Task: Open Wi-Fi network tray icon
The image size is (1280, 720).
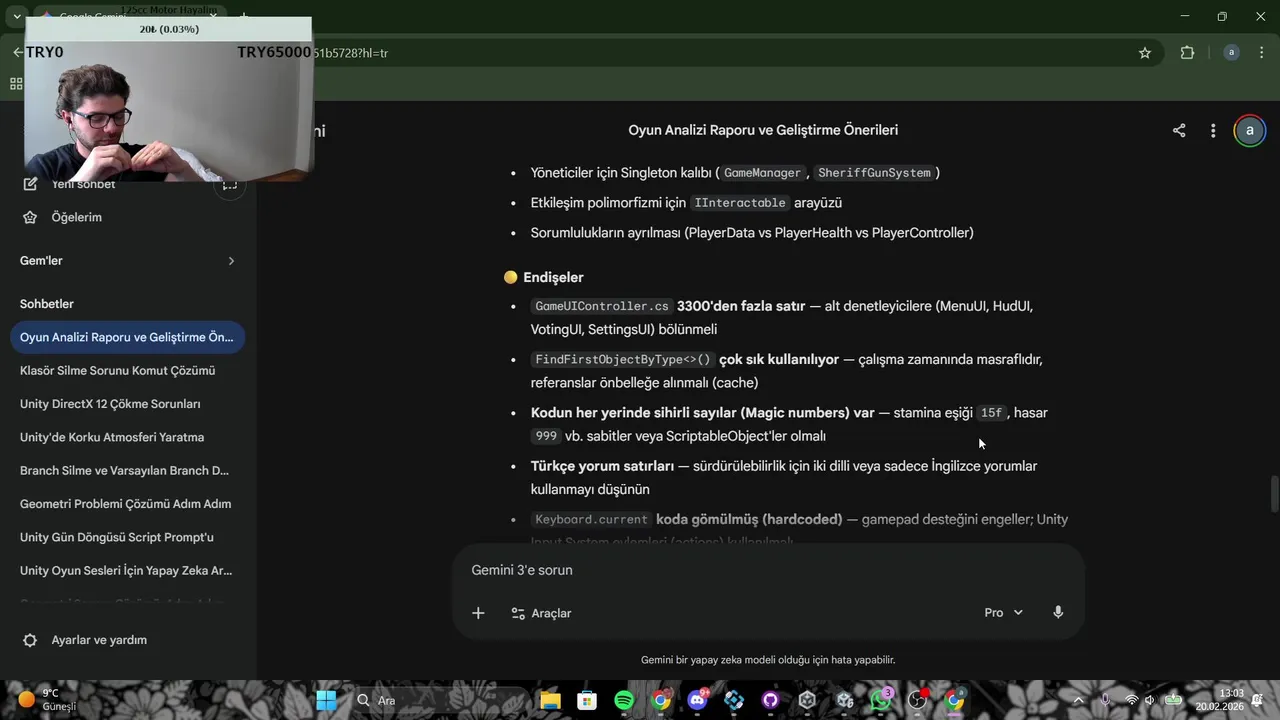Action: (1131, 700)
